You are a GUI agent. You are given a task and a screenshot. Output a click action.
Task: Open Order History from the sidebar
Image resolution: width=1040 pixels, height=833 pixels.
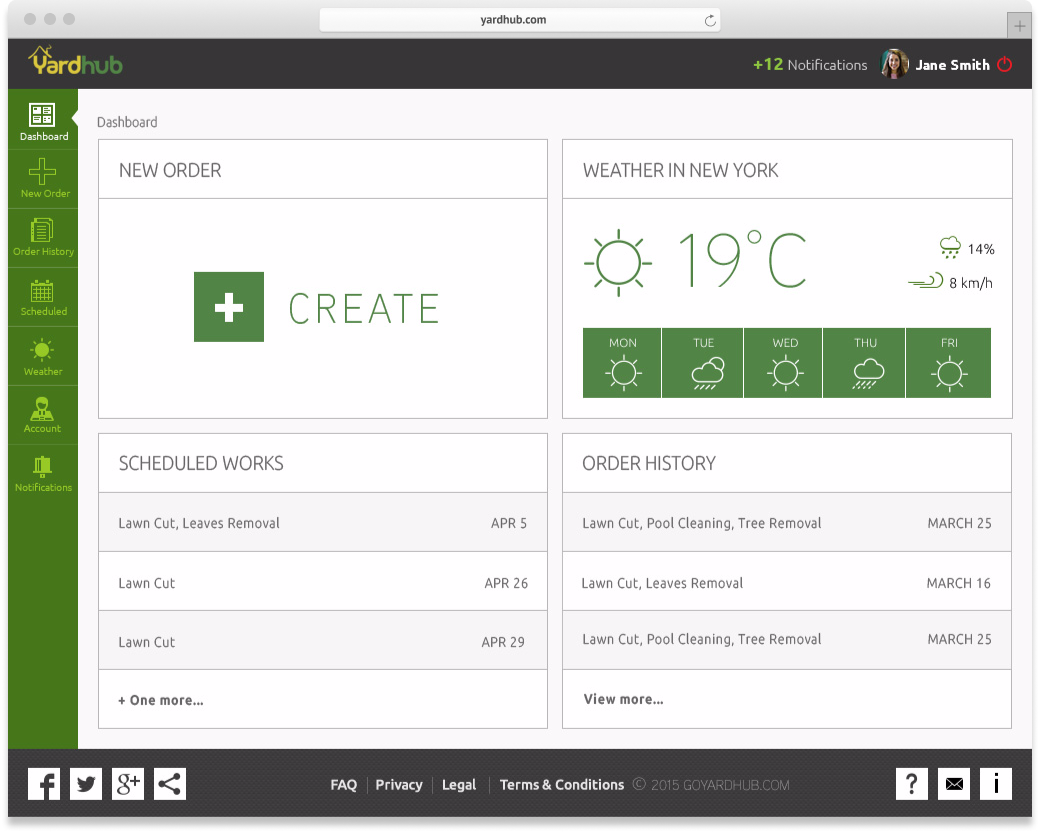tap(42, 237)
